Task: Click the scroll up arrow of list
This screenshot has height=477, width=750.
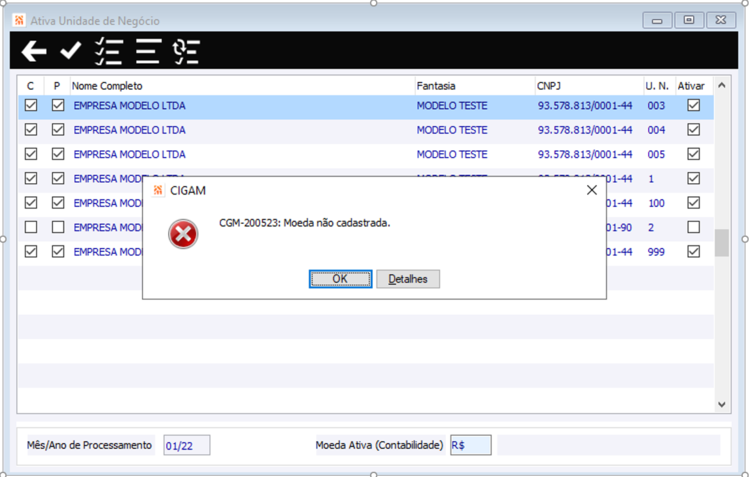Action: [x=722, y=85]
